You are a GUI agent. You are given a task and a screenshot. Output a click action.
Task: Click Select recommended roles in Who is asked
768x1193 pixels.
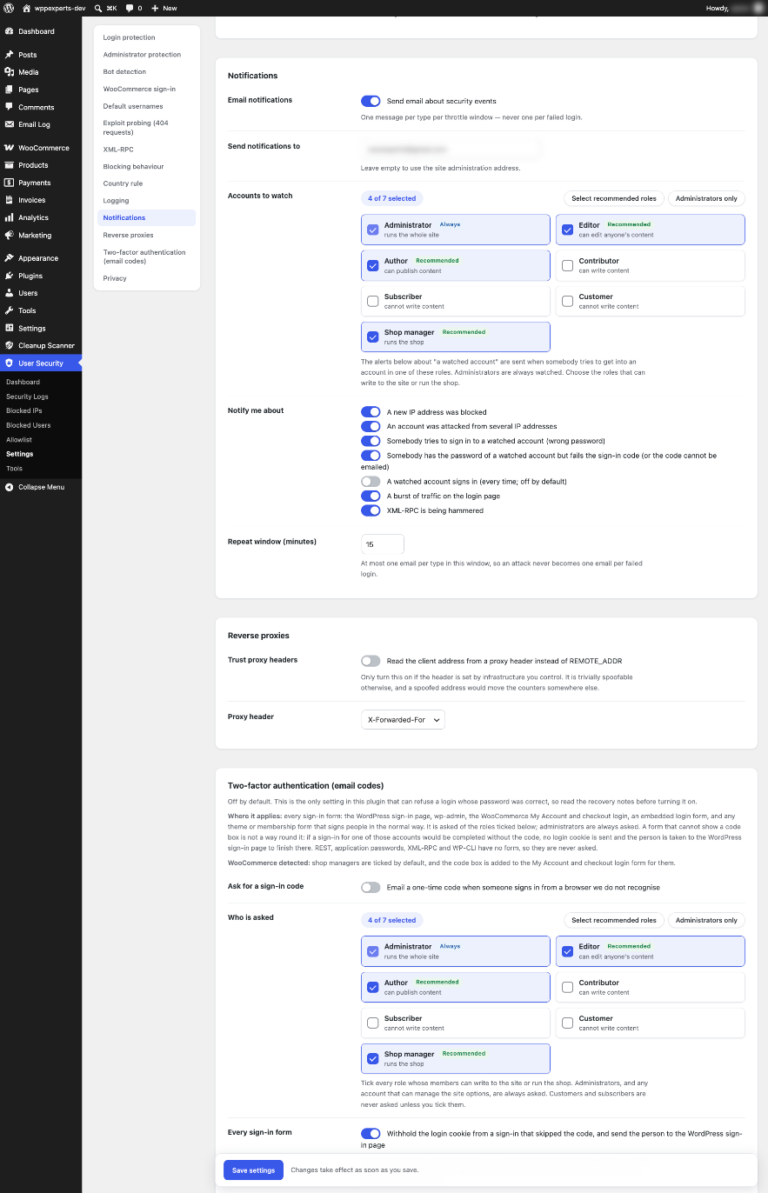pos(613,921)
